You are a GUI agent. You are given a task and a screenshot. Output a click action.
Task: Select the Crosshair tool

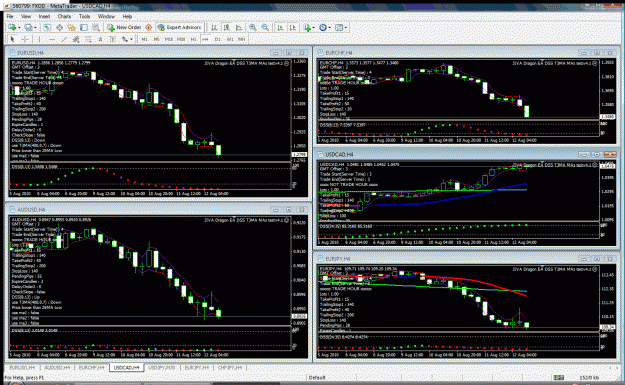point(25,39)
